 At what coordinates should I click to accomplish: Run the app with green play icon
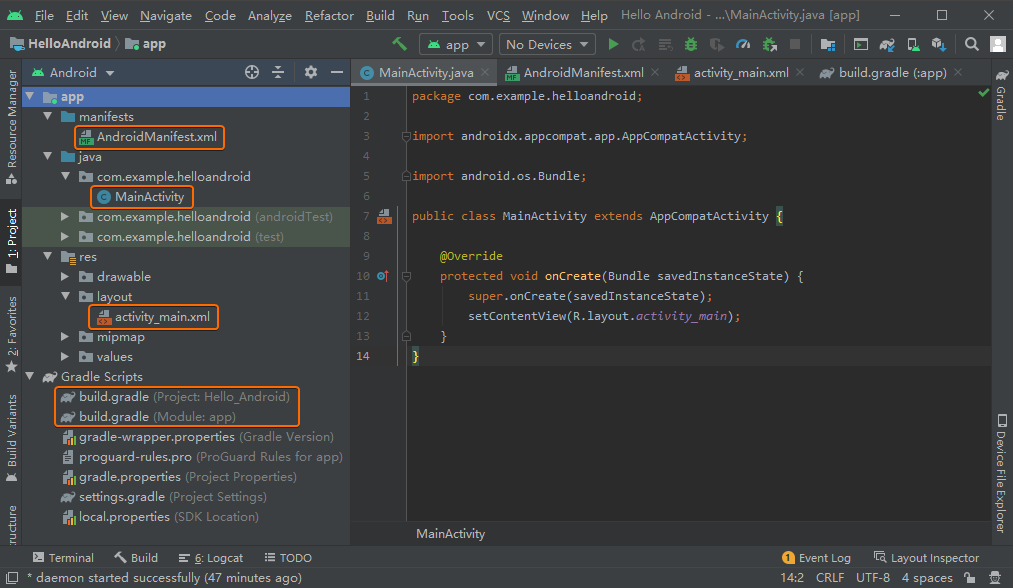coord(613,44)
